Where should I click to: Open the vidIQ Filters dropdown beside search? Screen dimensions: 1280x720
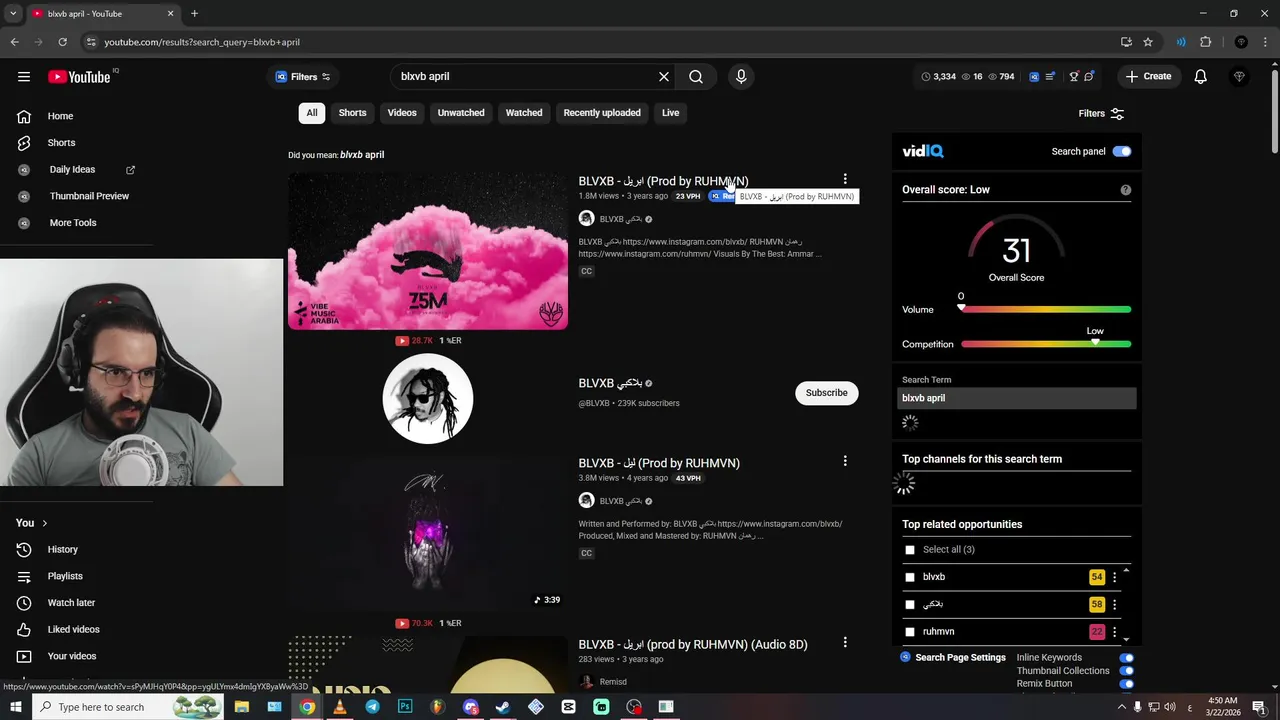303,77
